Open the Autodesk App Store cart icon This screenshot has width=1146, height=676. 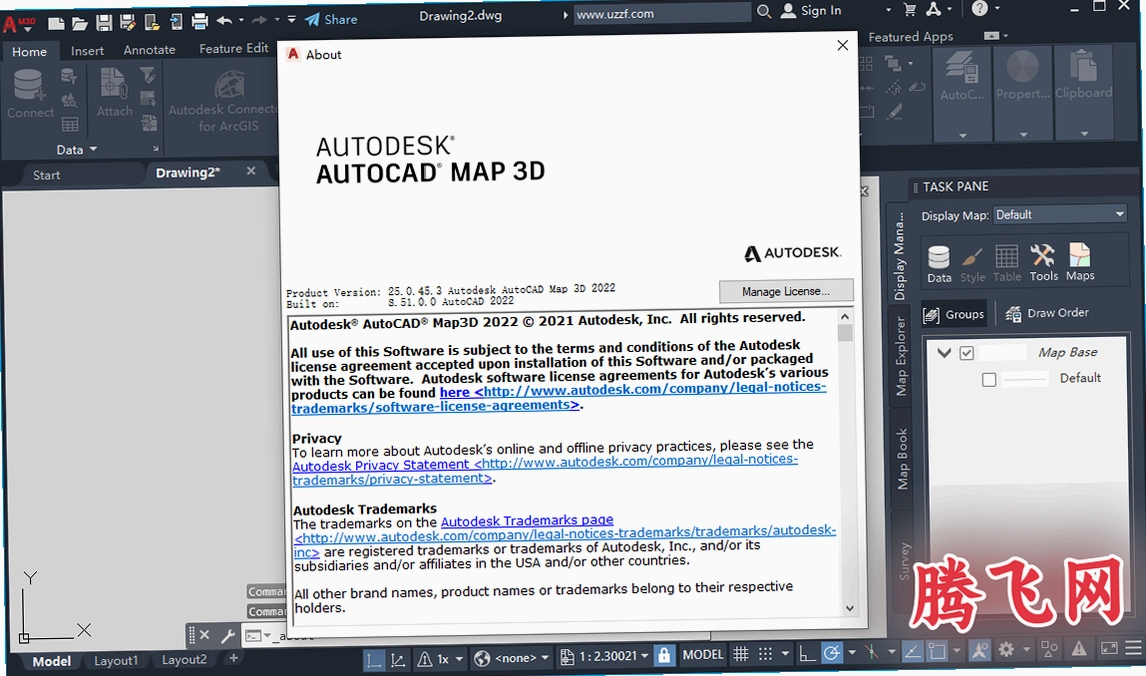tap(910, 10)
